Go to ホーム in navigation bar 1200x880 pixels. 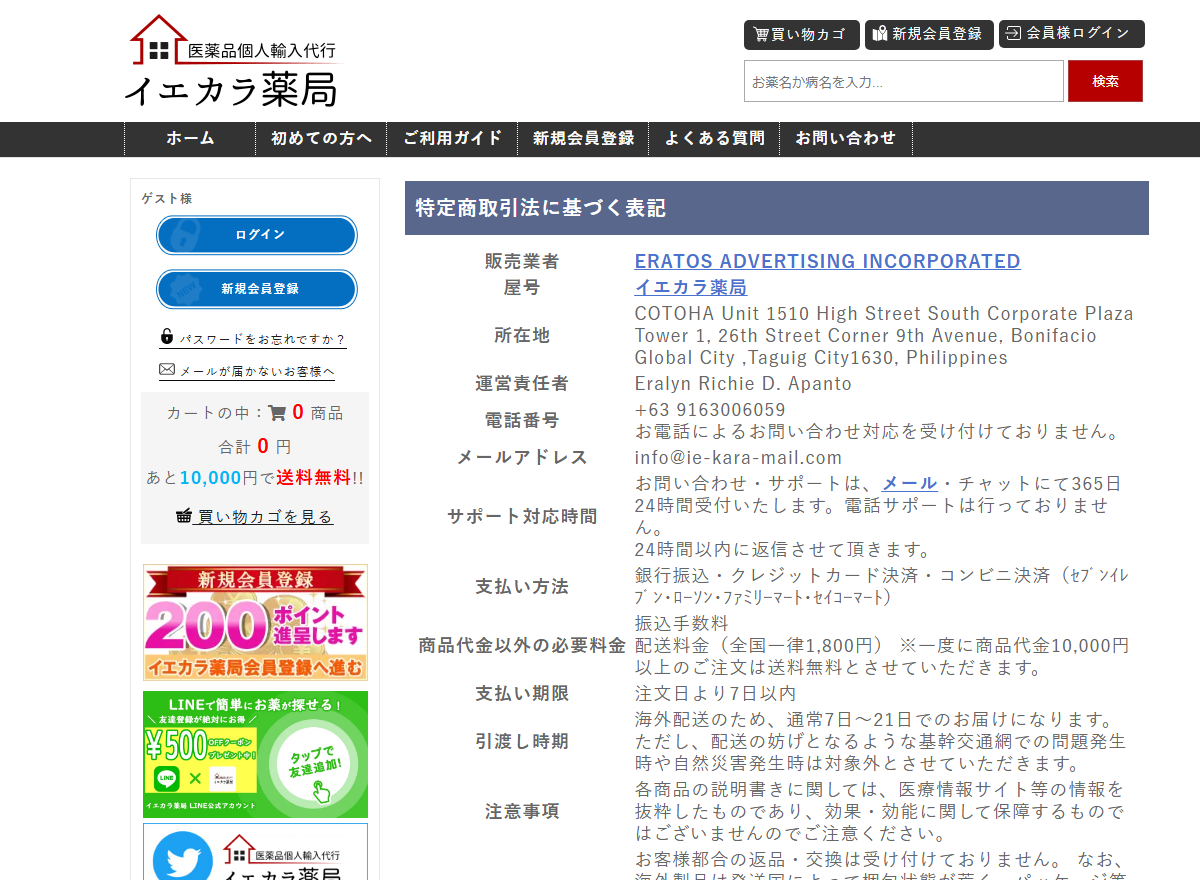coord(190,139)
